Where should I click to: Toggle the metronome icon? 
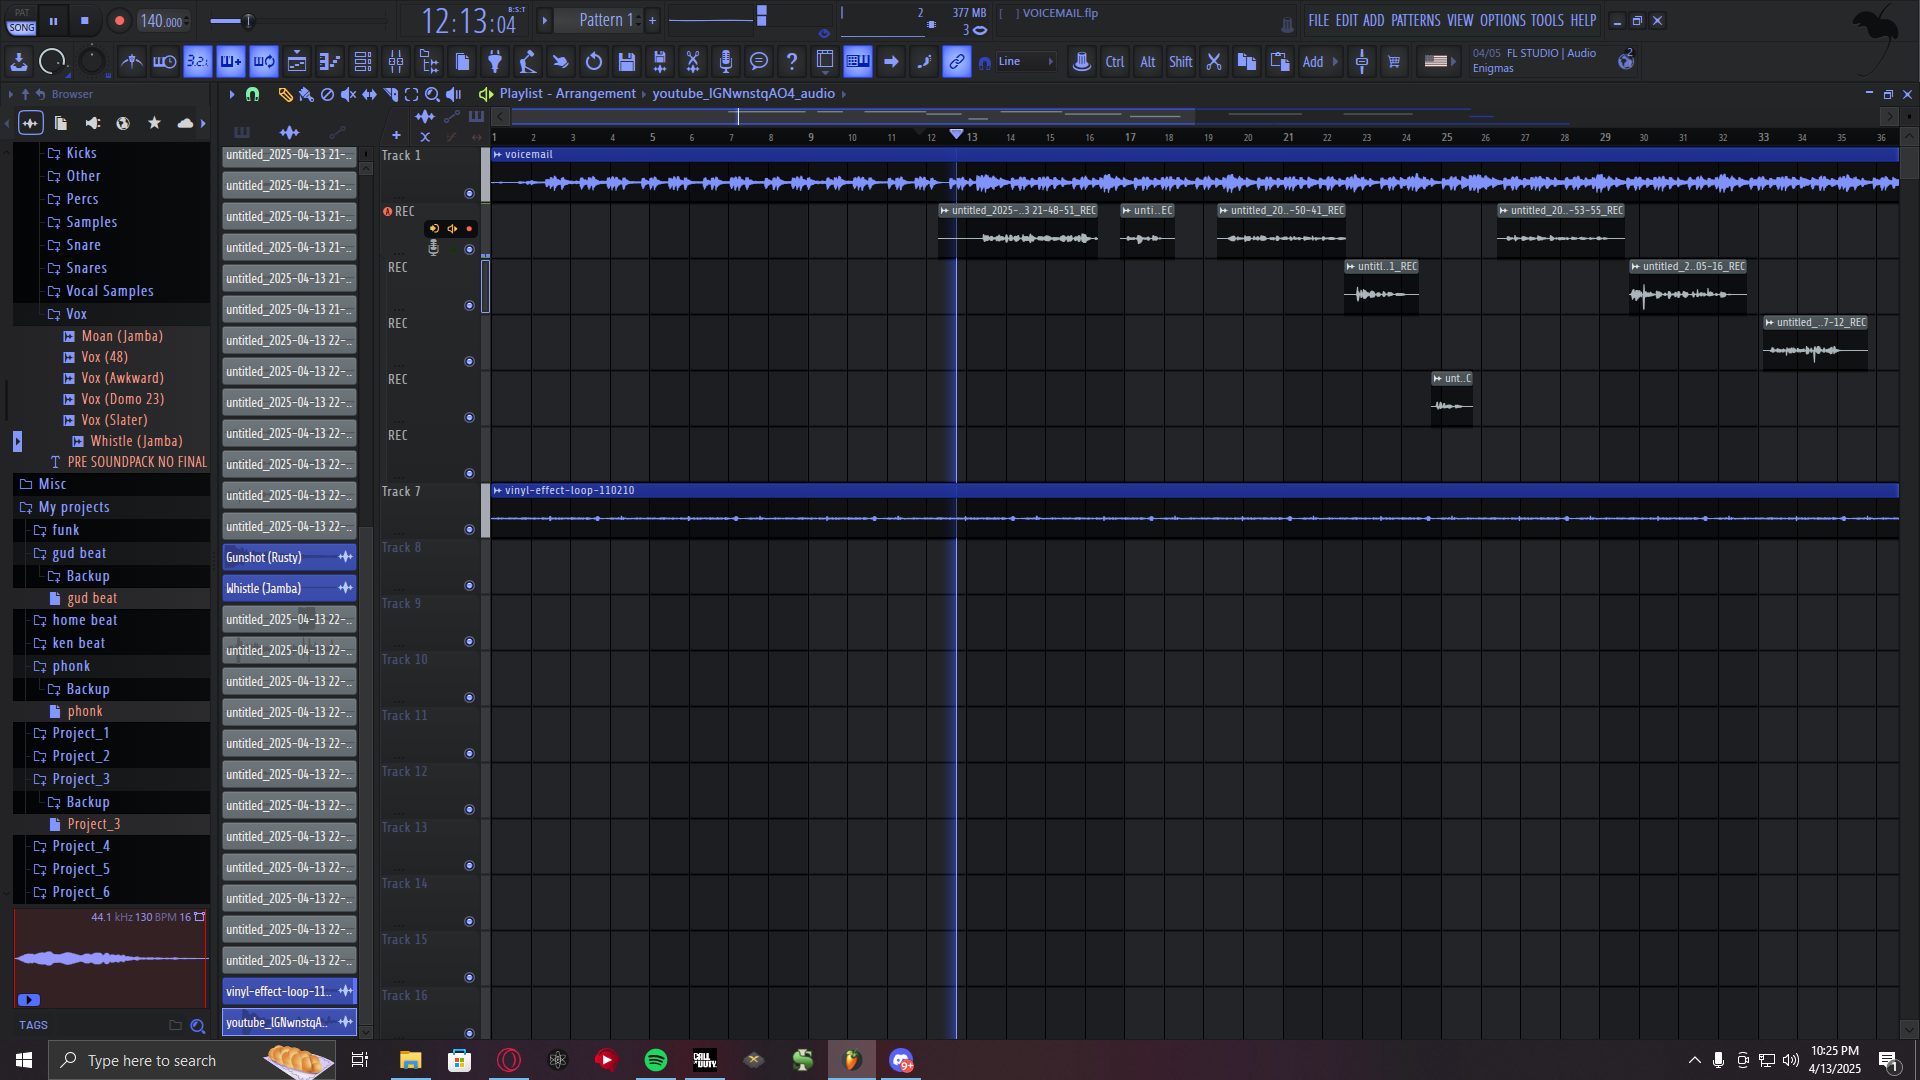click(x=131, y=62)
